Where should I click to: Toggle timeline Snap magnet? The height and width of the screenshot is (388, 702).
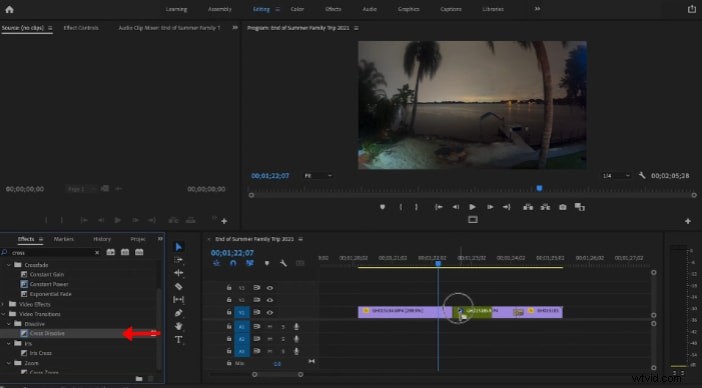coord(233,263)
